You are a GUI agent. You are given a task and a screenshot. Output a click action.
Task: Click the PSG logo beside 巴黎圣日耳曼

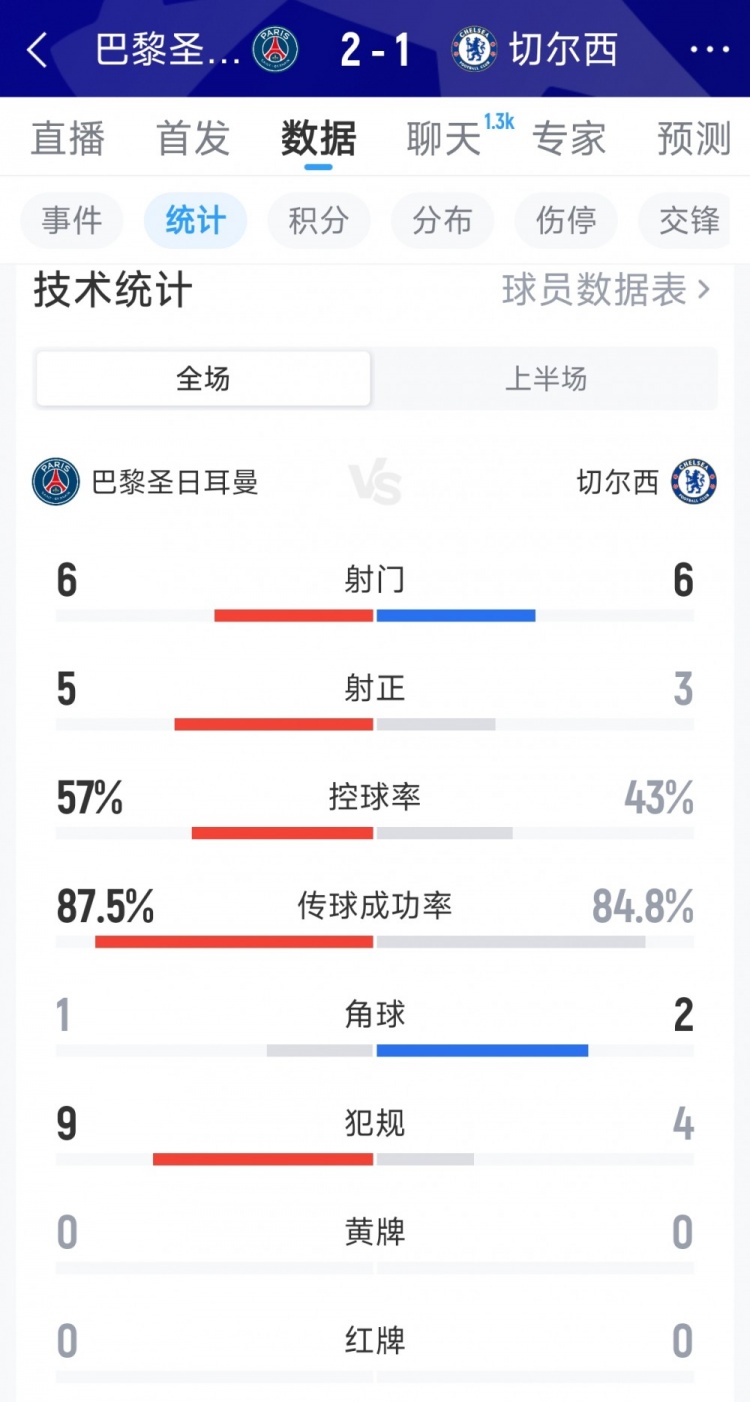[57, 481]
